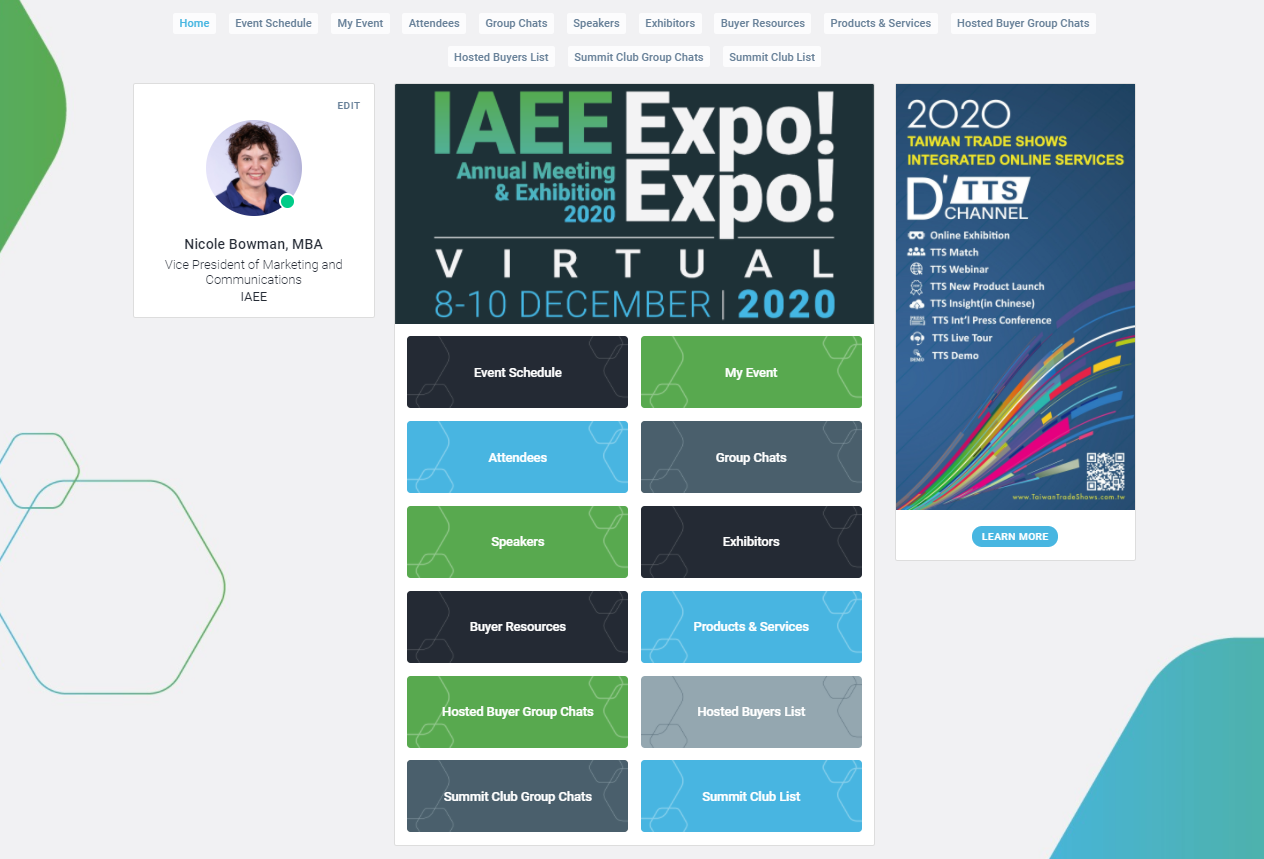Open Buyer Resources top nav item

coord(763,23)
